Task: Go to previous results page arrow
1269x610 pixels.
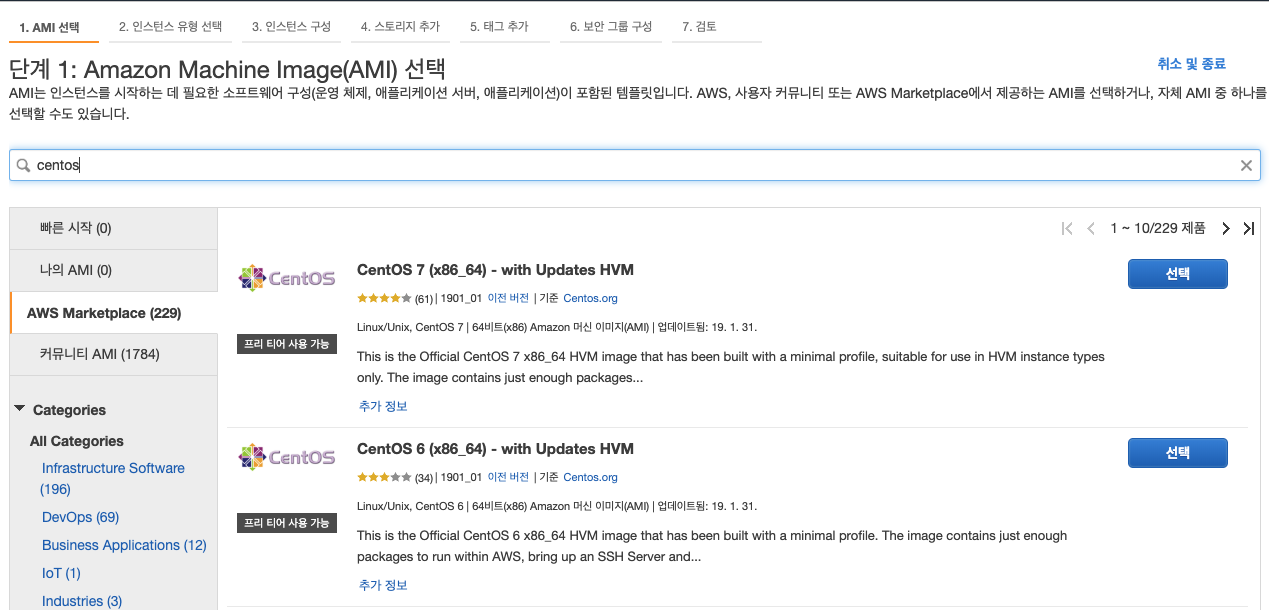Action: point(1091,229)
